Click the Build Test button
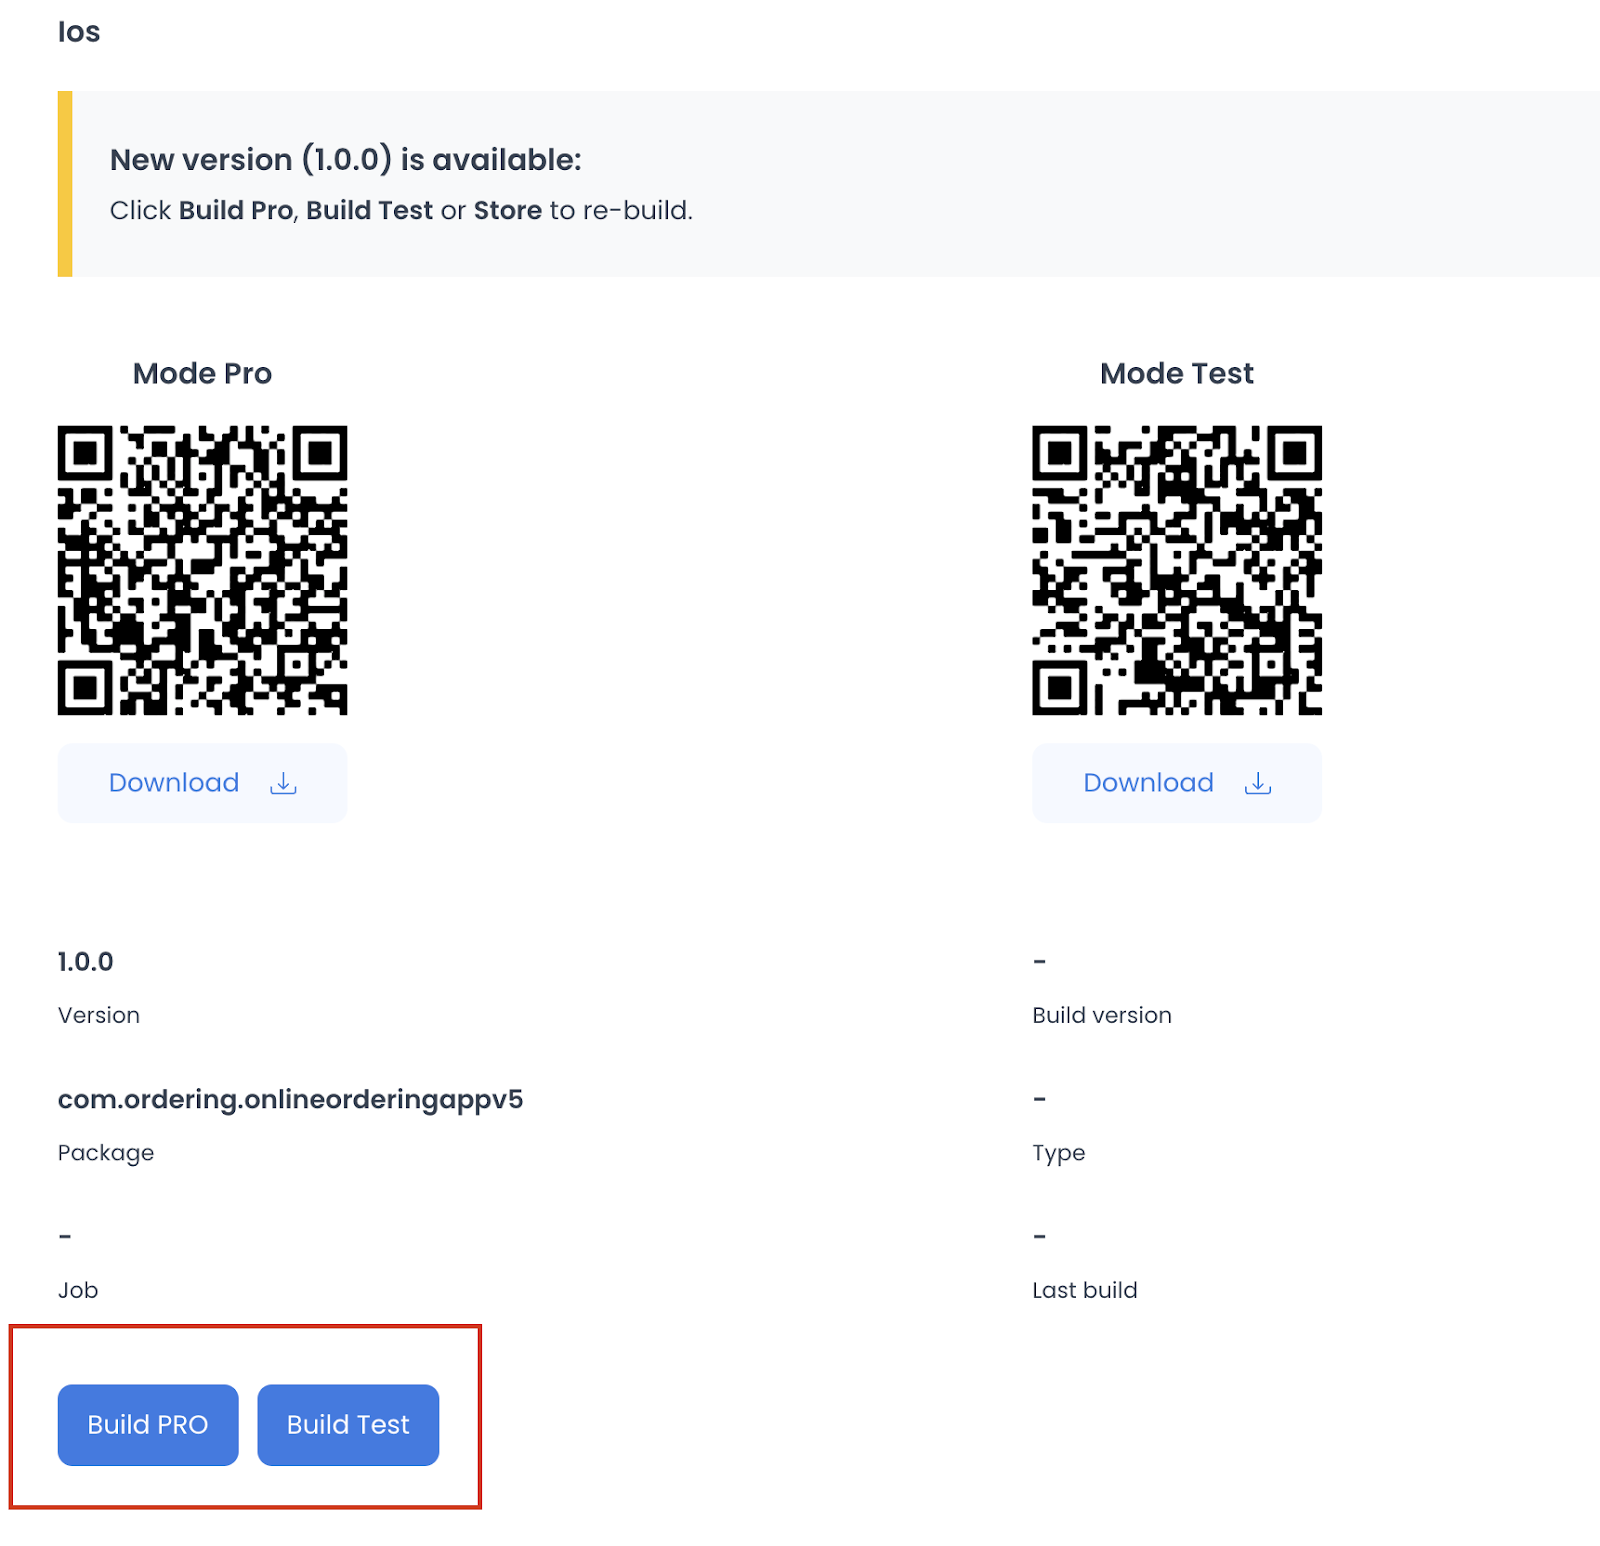 coord(348,1424)
